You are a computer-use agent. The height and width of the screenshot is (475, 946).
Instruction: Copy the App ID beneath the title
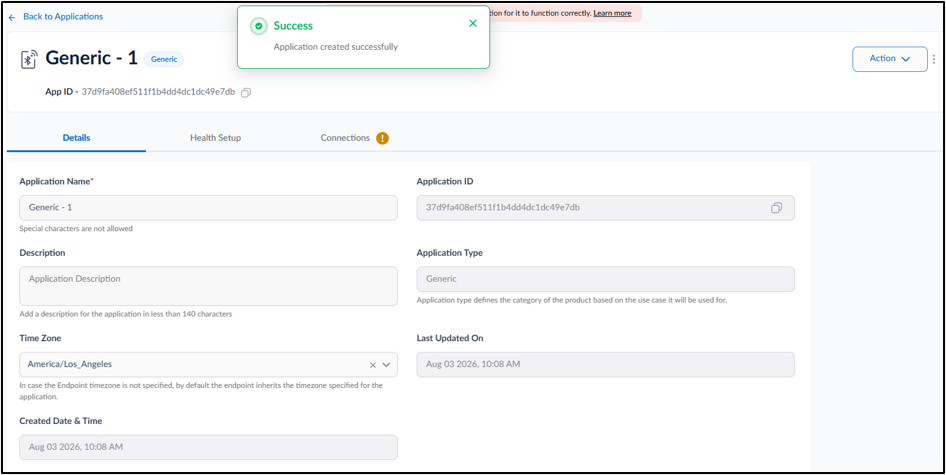(x=246, y=93)
